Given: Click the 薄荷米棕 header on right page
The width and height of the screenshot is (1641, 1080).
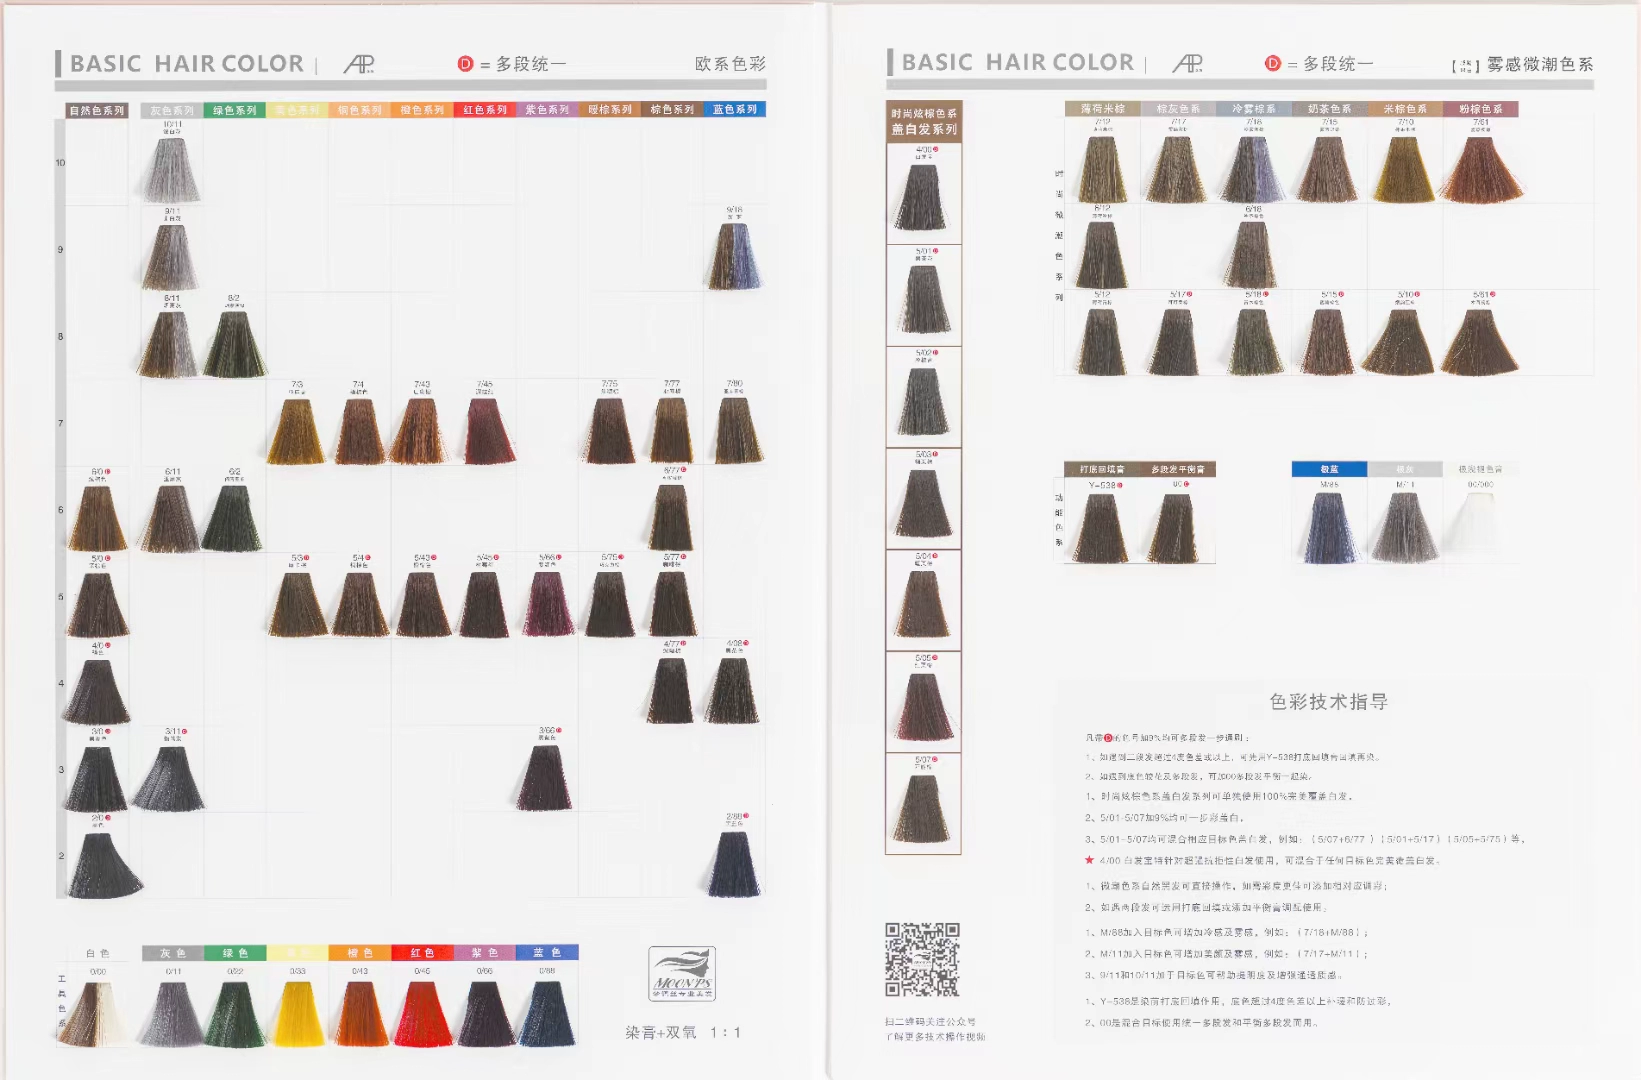Looking at the screenshot, I should [x=1102, y=109].
